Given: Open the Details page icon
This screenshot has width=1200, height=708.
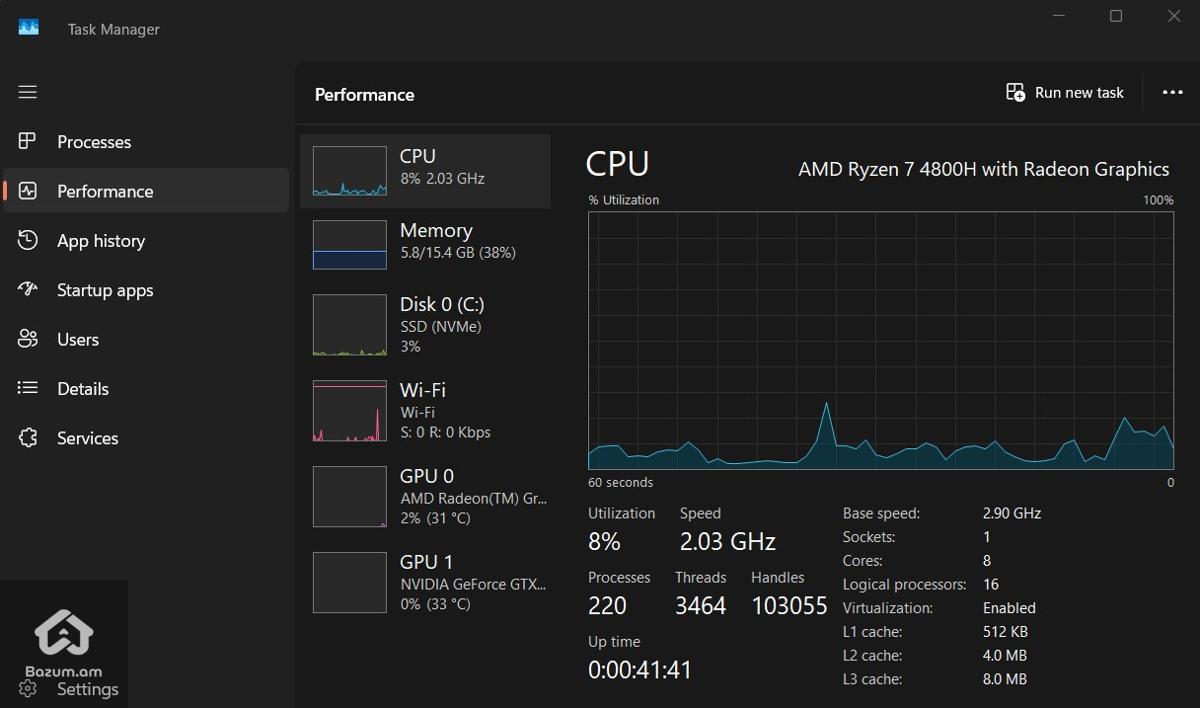Looking at the screenshot, I should coord(27,388).
